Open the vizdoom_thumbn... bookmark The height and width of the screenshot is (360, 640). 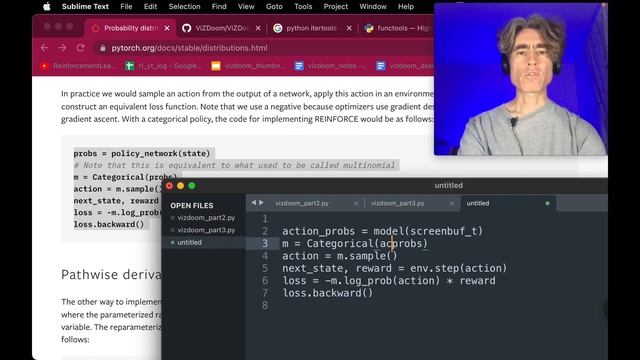point(247,66)
